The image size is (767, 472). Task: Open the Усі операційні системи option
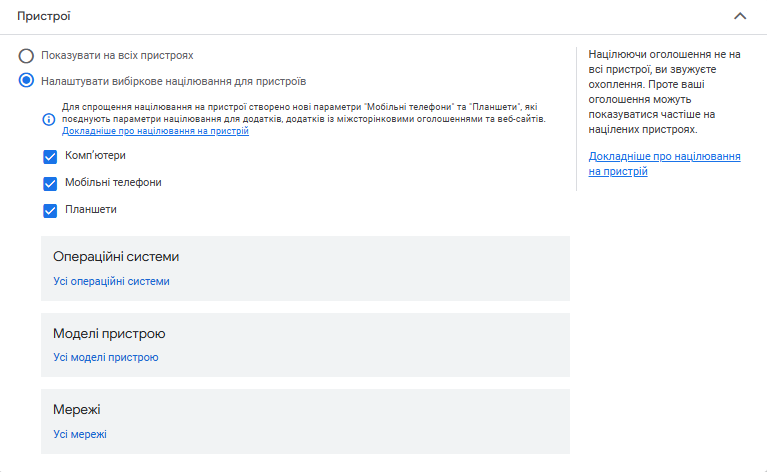click(x=111, y=282)
